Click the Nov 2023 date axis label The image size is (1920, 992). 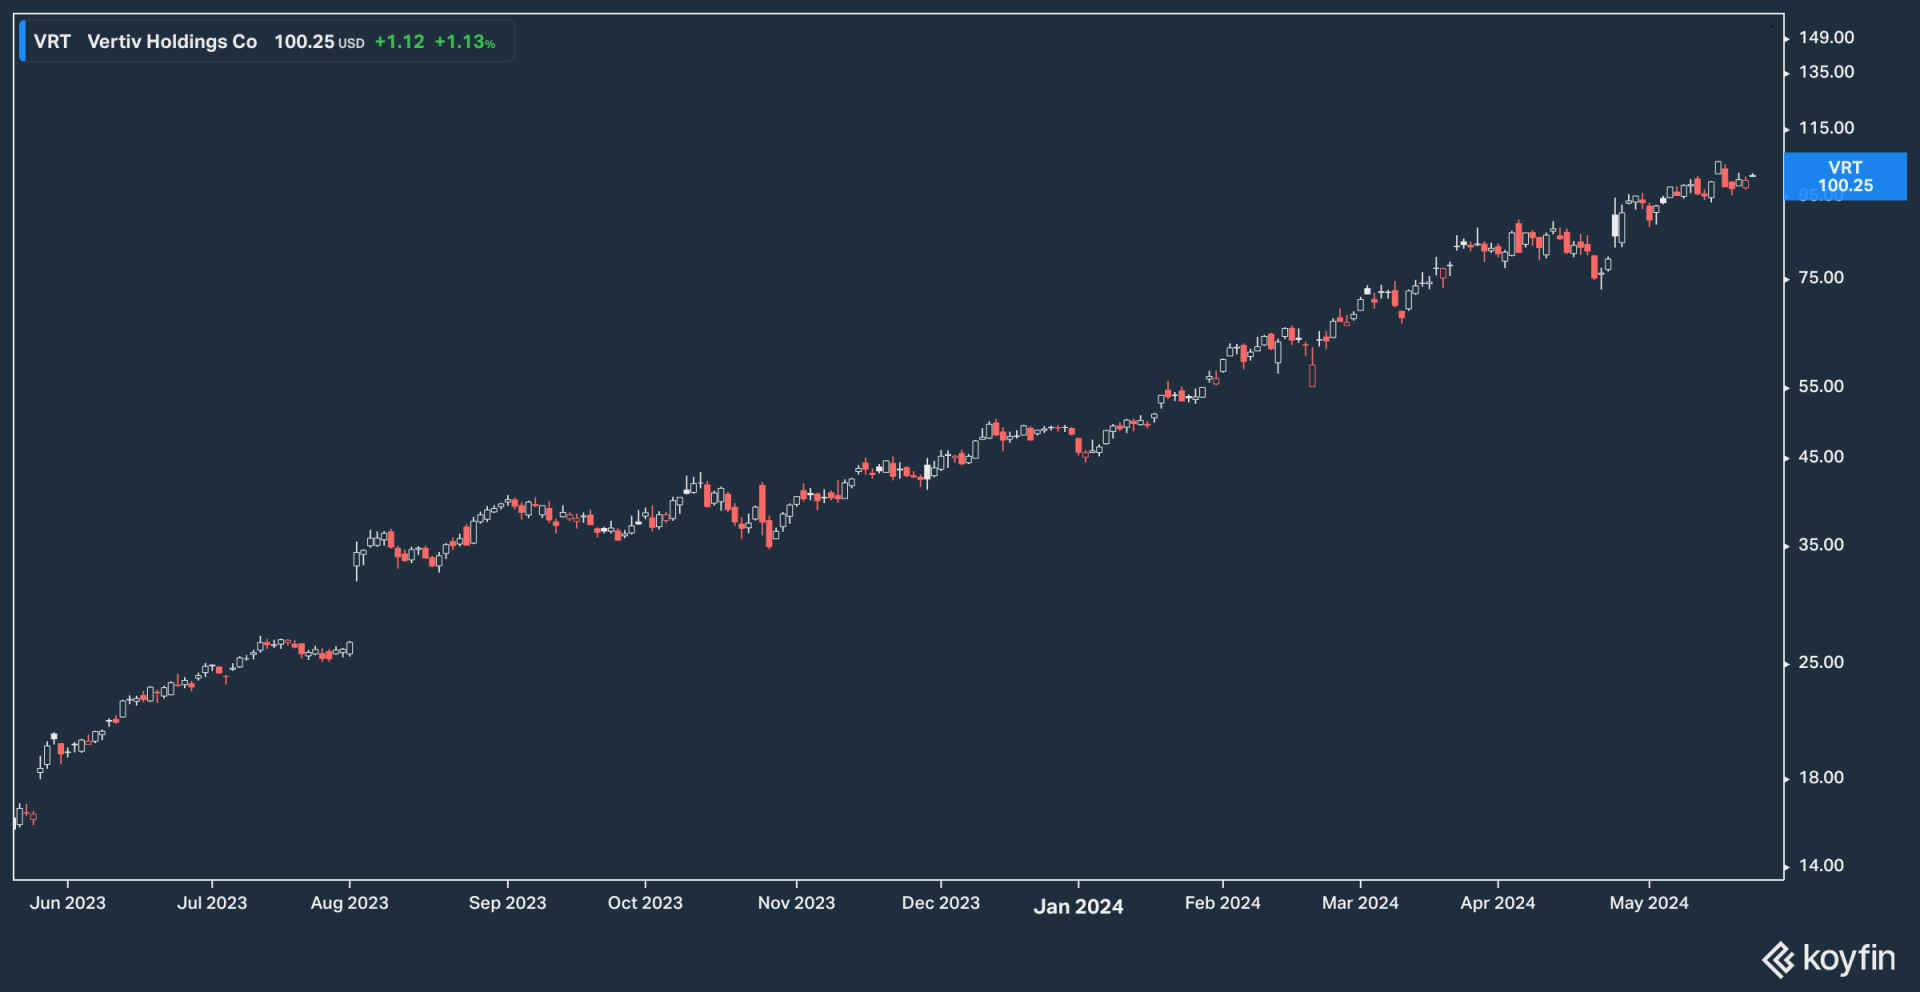click(x=796, y=903)
